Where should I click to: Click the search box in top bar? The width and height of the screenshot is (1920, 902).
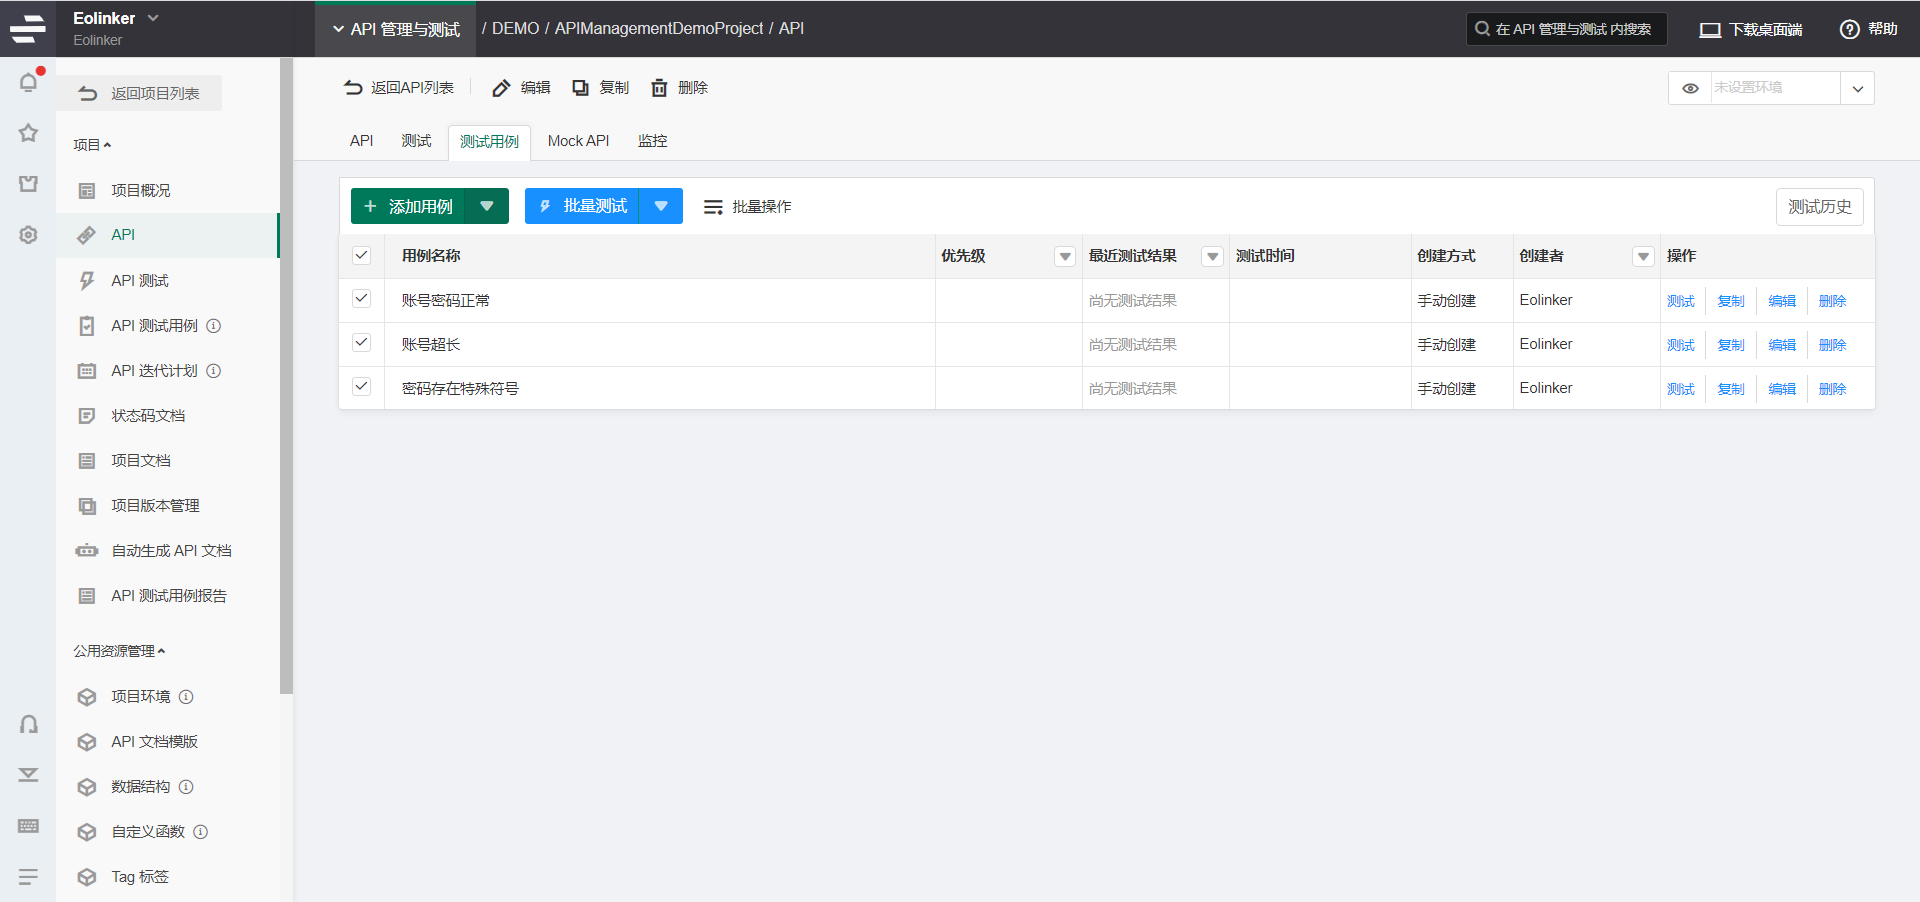1566,29
